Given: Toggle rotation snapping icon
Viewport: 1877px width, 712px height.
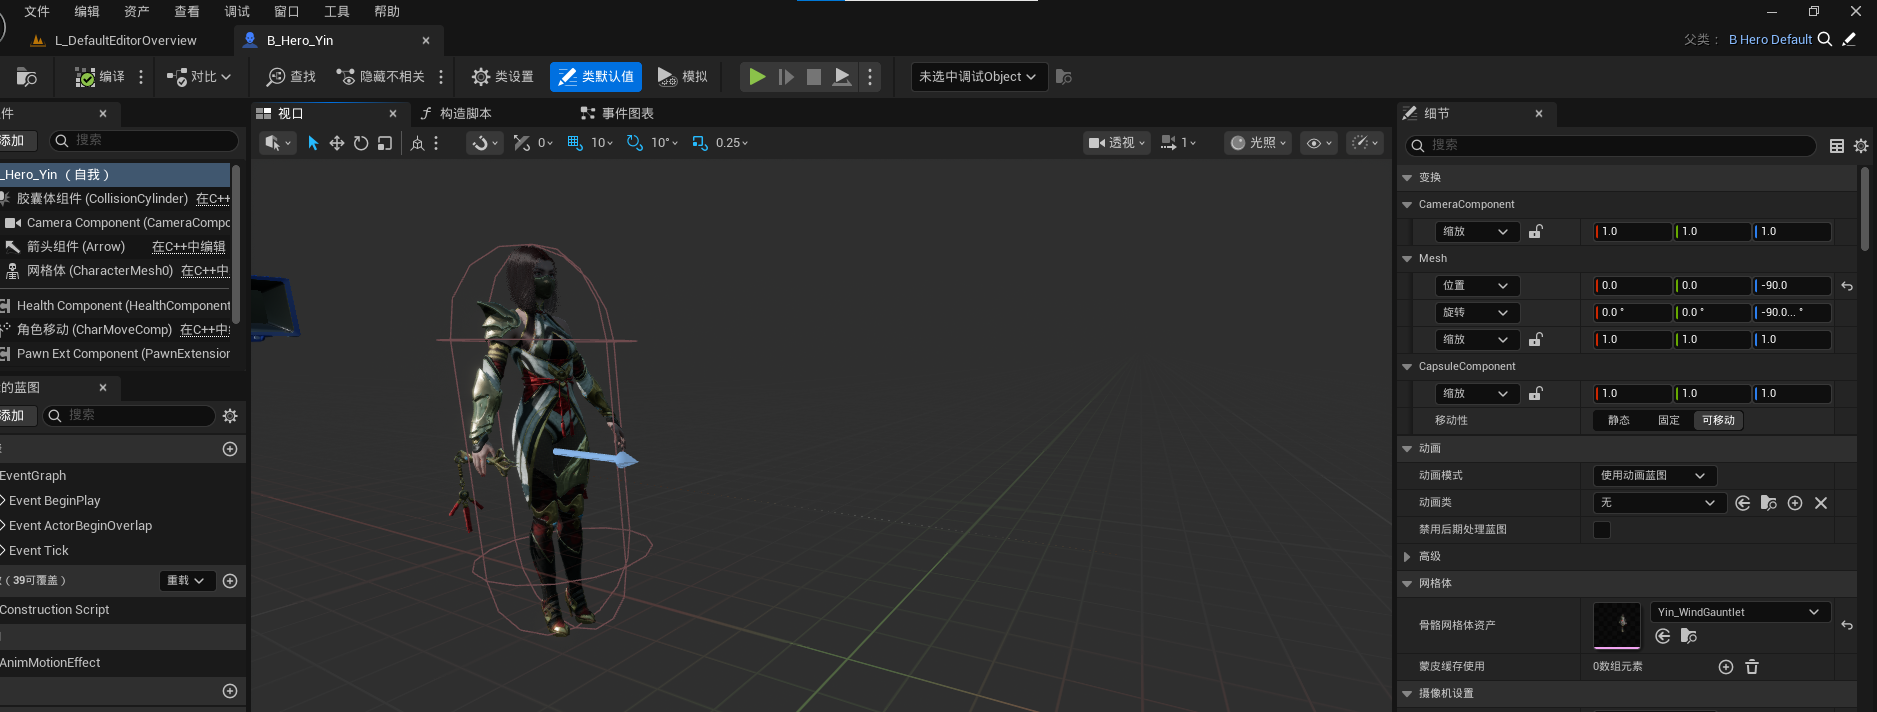Looking at the screenshot, I should click(635, 143).
